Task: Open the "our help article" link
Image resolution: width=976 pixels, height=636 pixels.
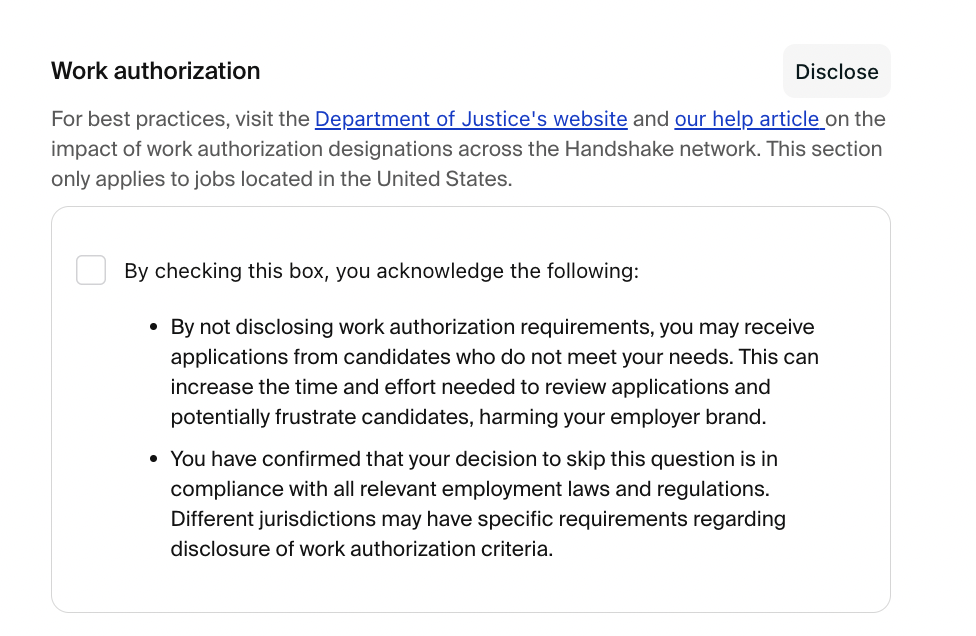Action: pyautogui.click(x=747, y=120)
